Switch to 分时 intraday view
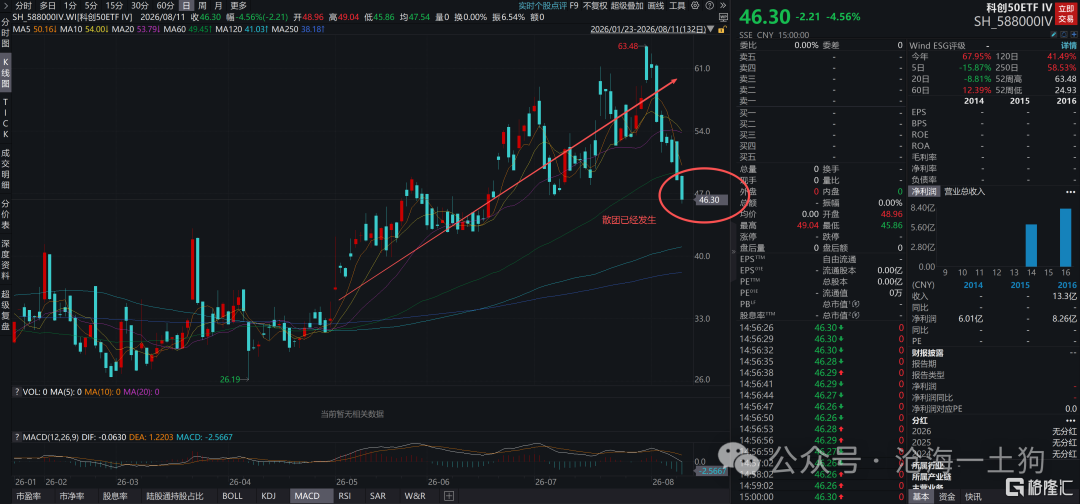Screen dimensions: 1080x504 (x=23, y=6)
